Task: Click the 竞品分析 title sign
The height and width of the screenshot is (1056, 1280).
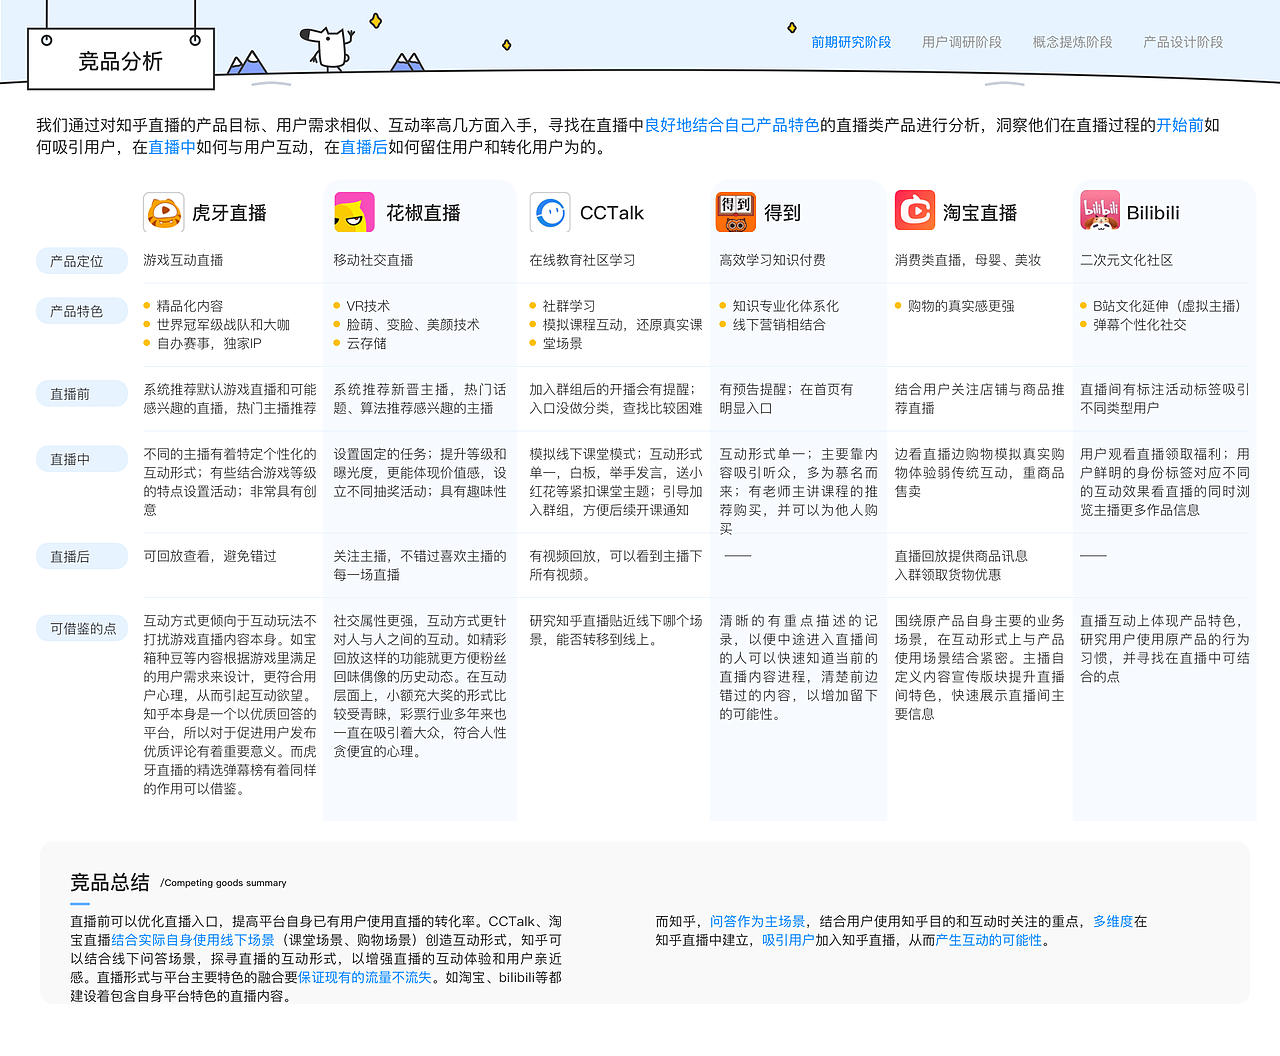Action: (x=121, y=61)
